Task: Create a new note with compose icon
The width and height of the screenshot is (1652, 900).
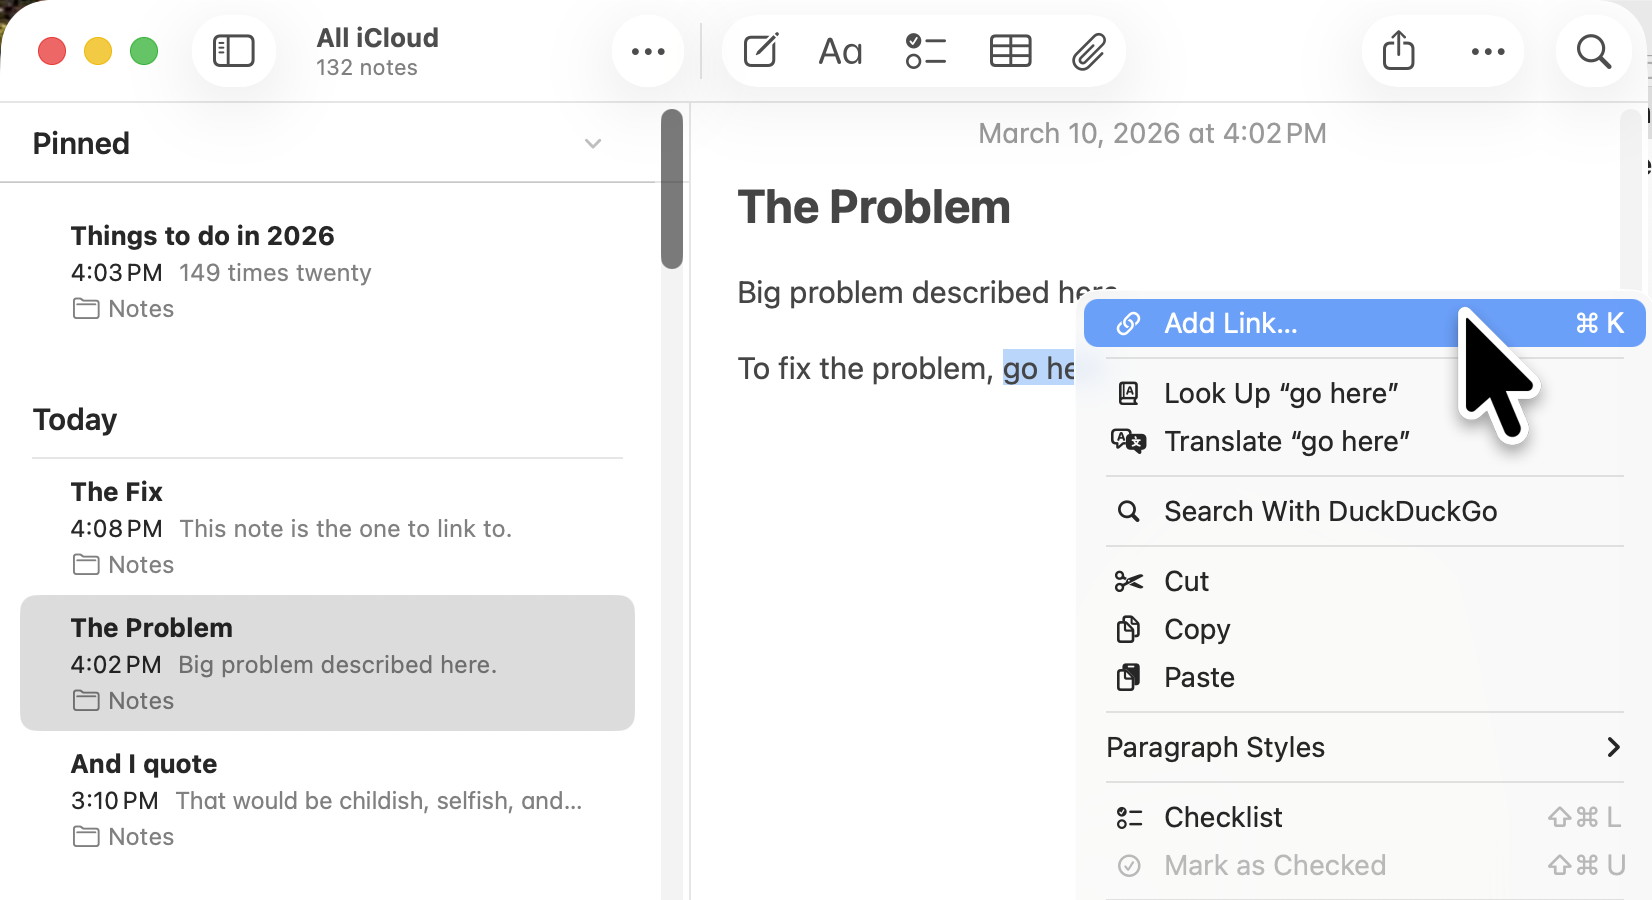Action: (760, 51)
